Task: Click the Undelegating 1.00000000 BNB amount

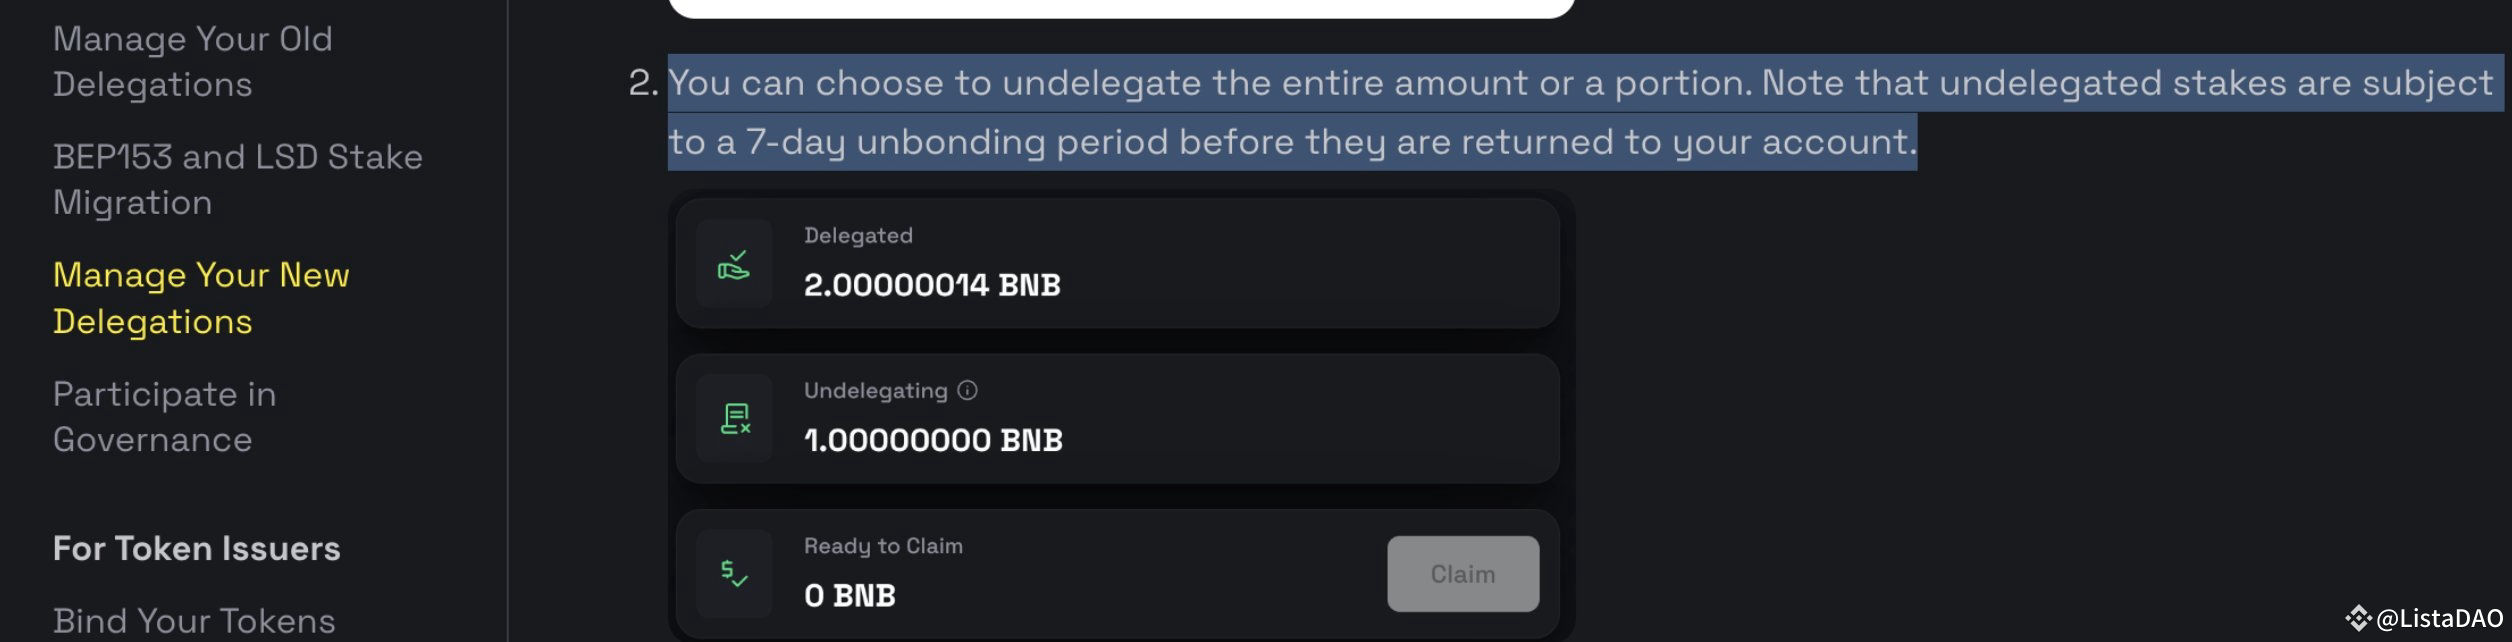Action: click(x=934, y=438)
